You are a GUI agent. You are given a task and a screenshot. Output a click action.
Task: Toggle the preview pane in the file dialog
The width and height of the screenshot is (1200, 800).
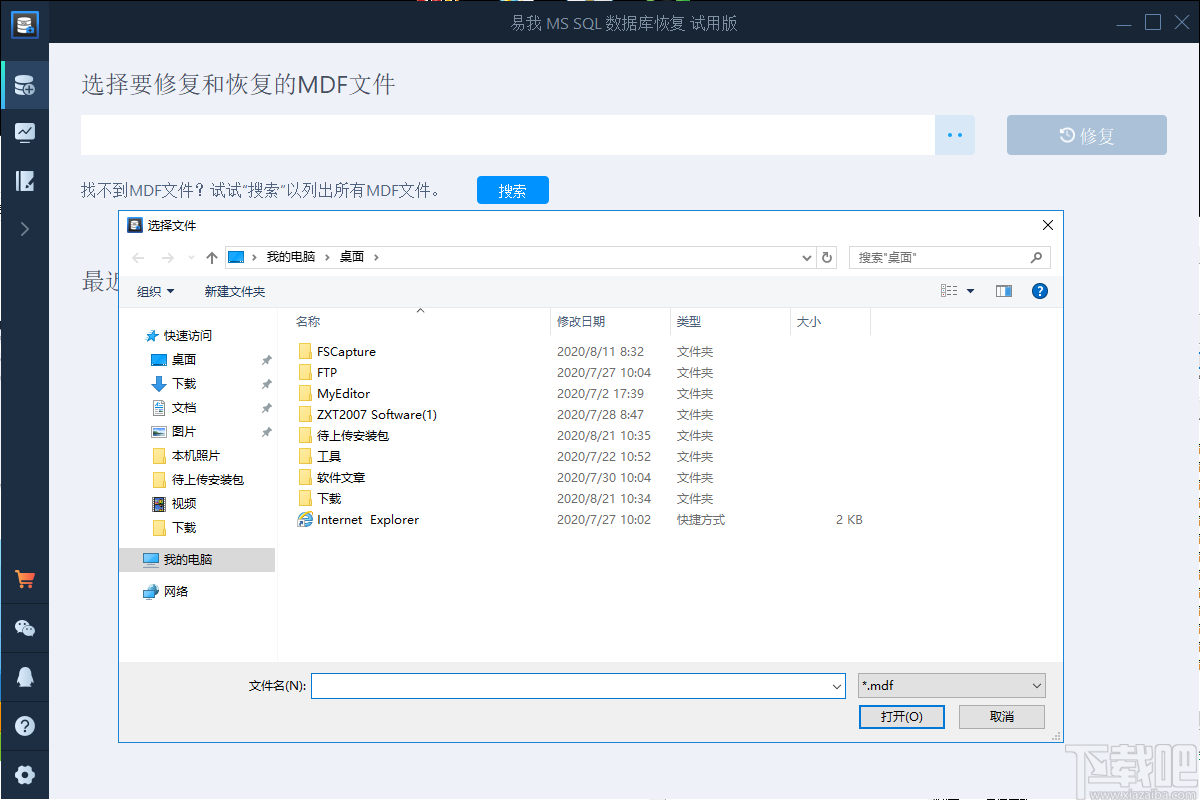pos(1004,291)
